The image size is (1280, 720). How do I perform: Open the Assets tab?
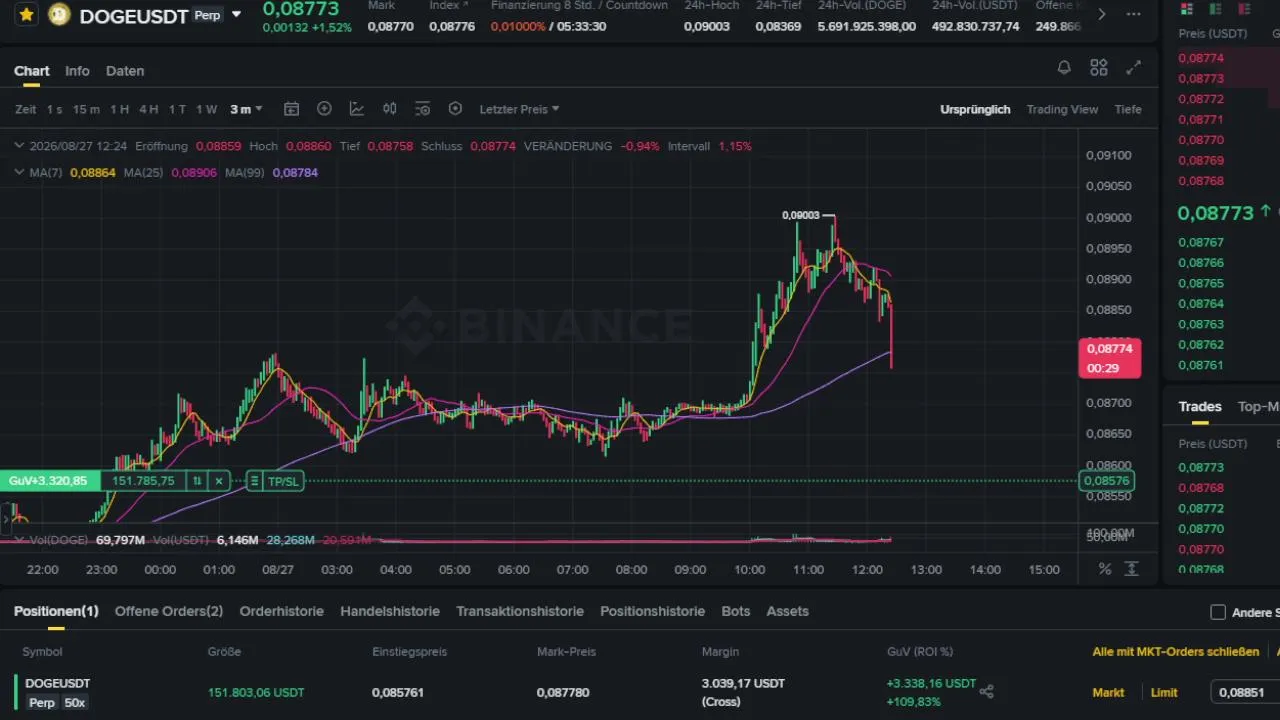[788, 611]
